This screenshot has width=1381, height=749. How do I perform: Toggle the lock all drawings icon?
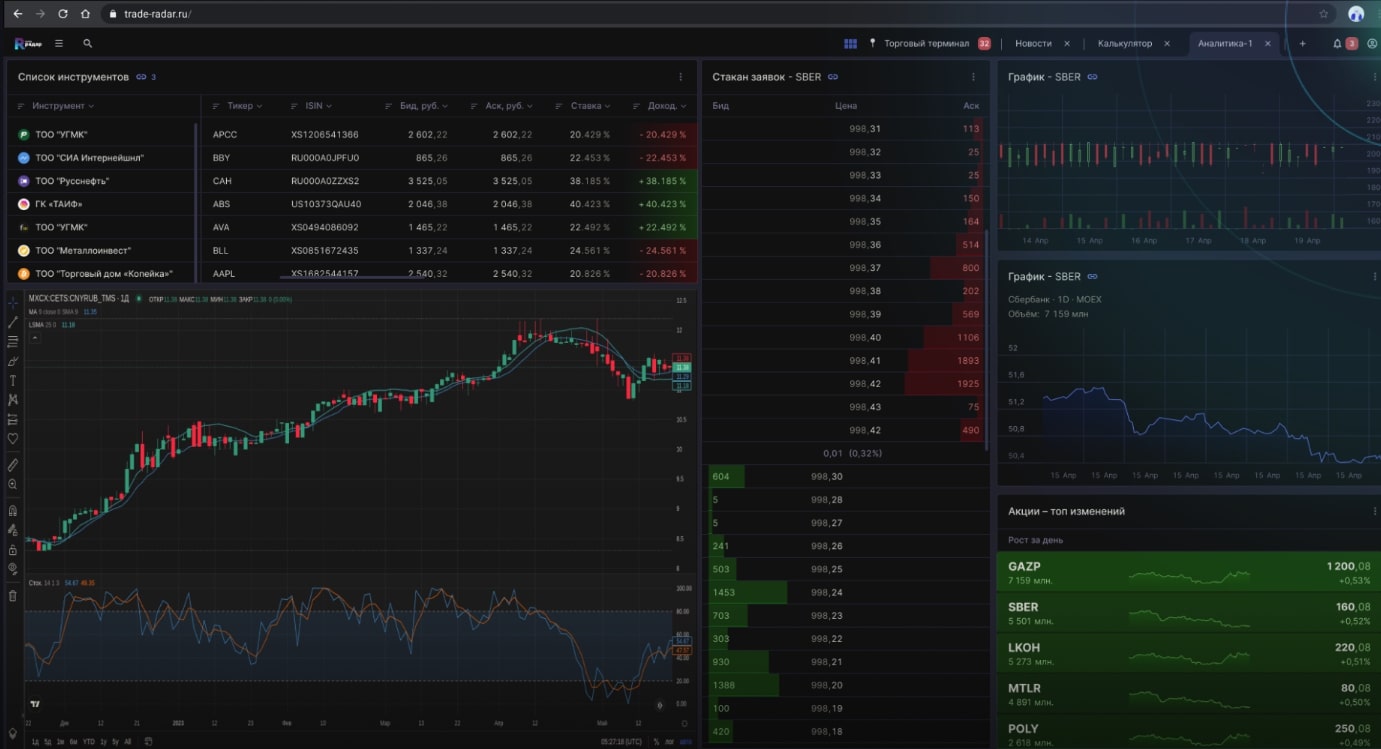pyautogui.click(x=13, y=549)
